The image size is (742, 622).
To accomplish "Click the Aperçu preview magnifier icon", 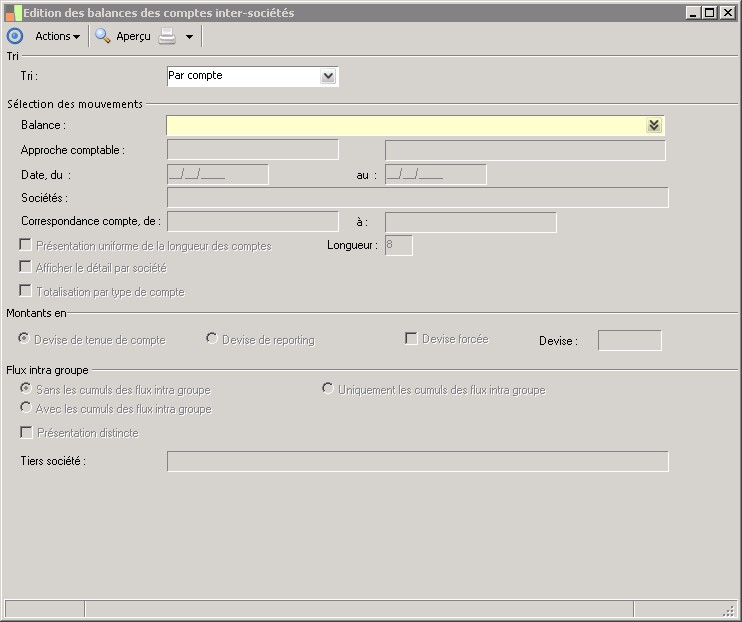I will (x=103, y=36).
